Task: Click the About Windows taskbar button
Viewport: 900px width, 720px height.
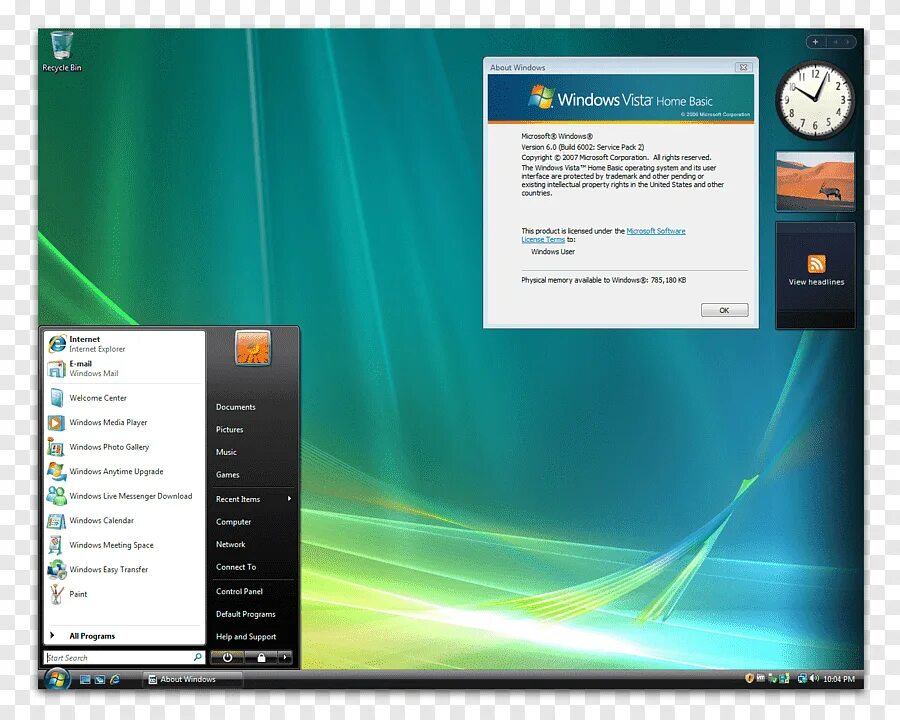Action: click(x=192, y=679)
